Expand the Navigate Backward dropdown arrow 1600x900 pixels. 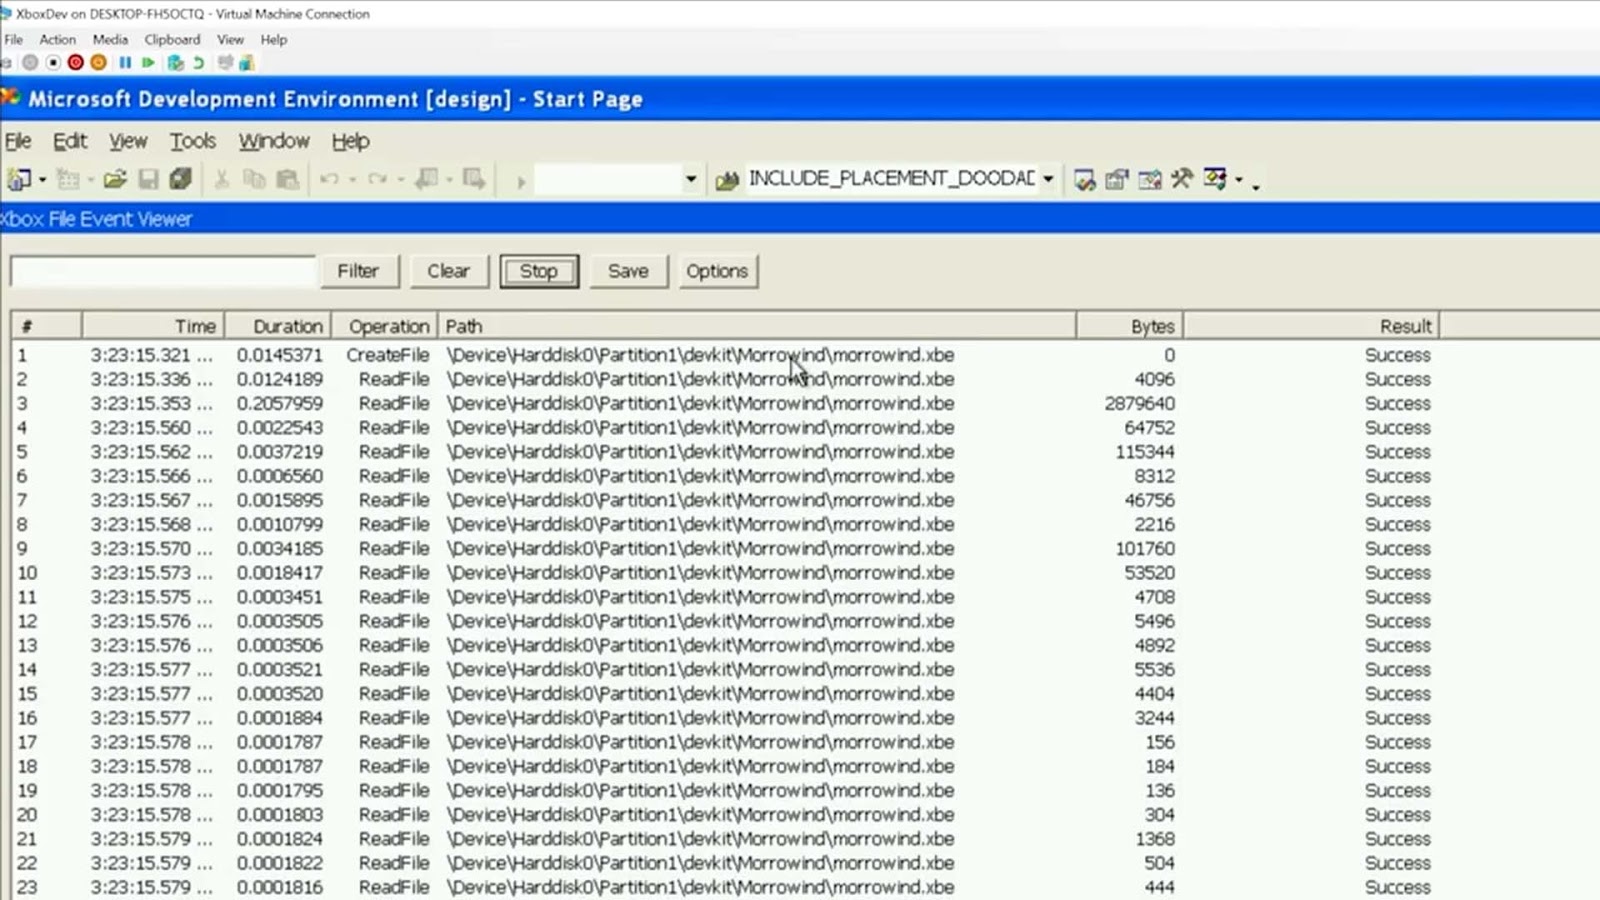point(449,180)
